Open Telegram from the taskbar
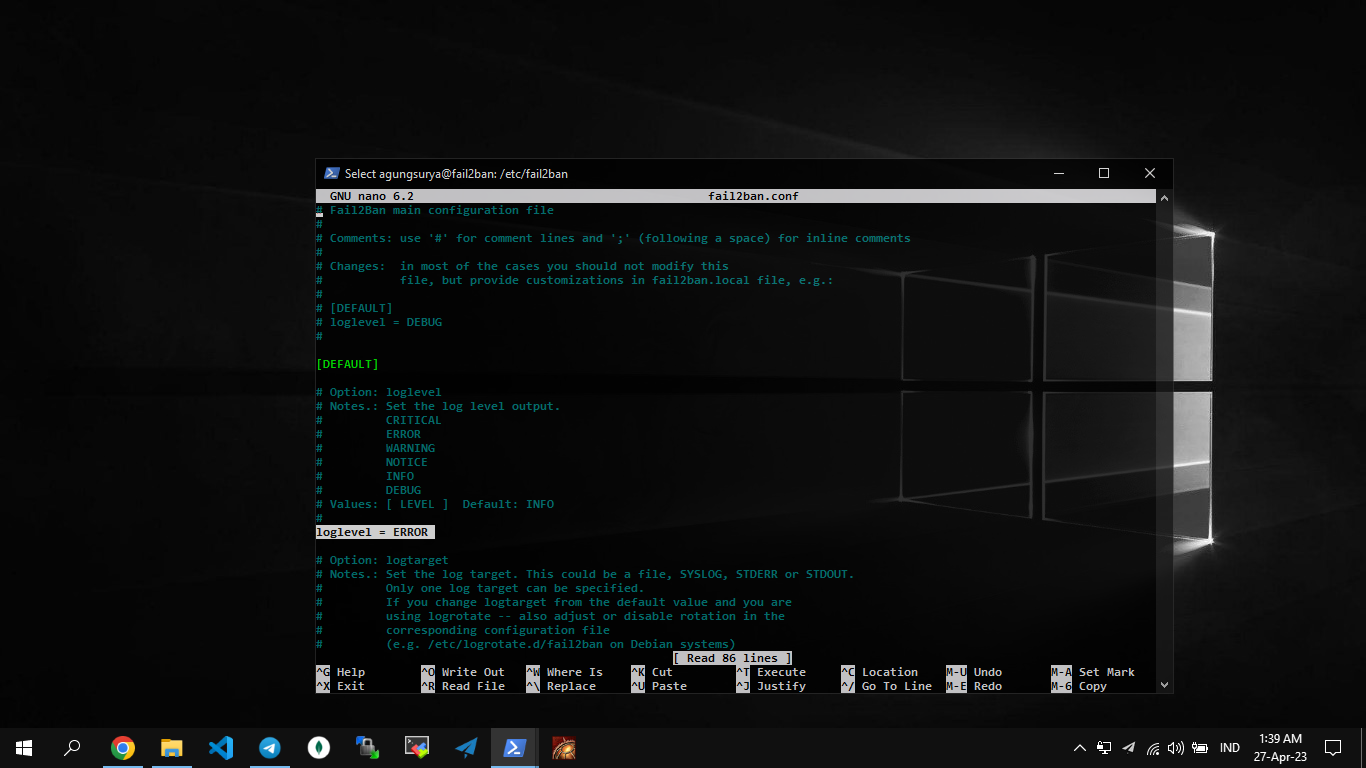The image size is (1366, 768). (x=270, y=748)
